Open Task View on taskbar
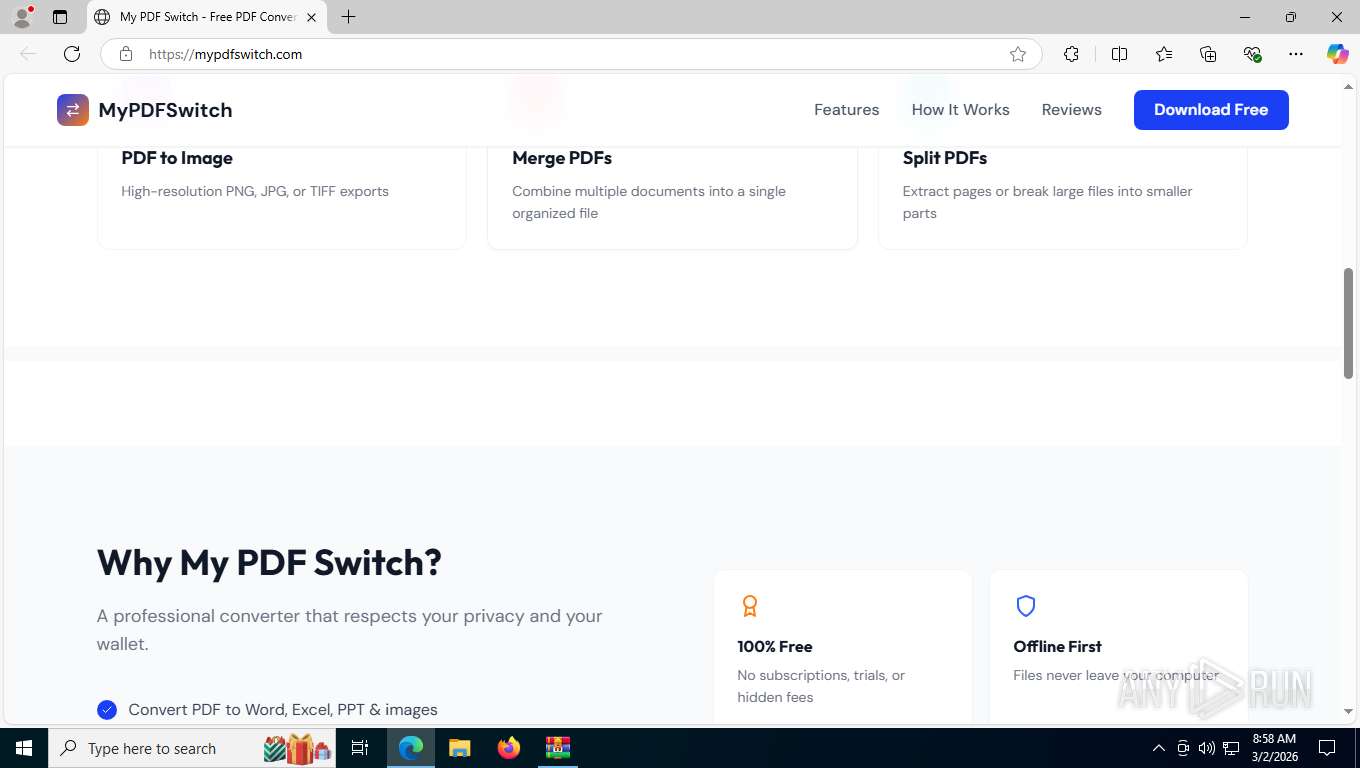Viewport: 1360px width, 768px height. coord(360,748)
